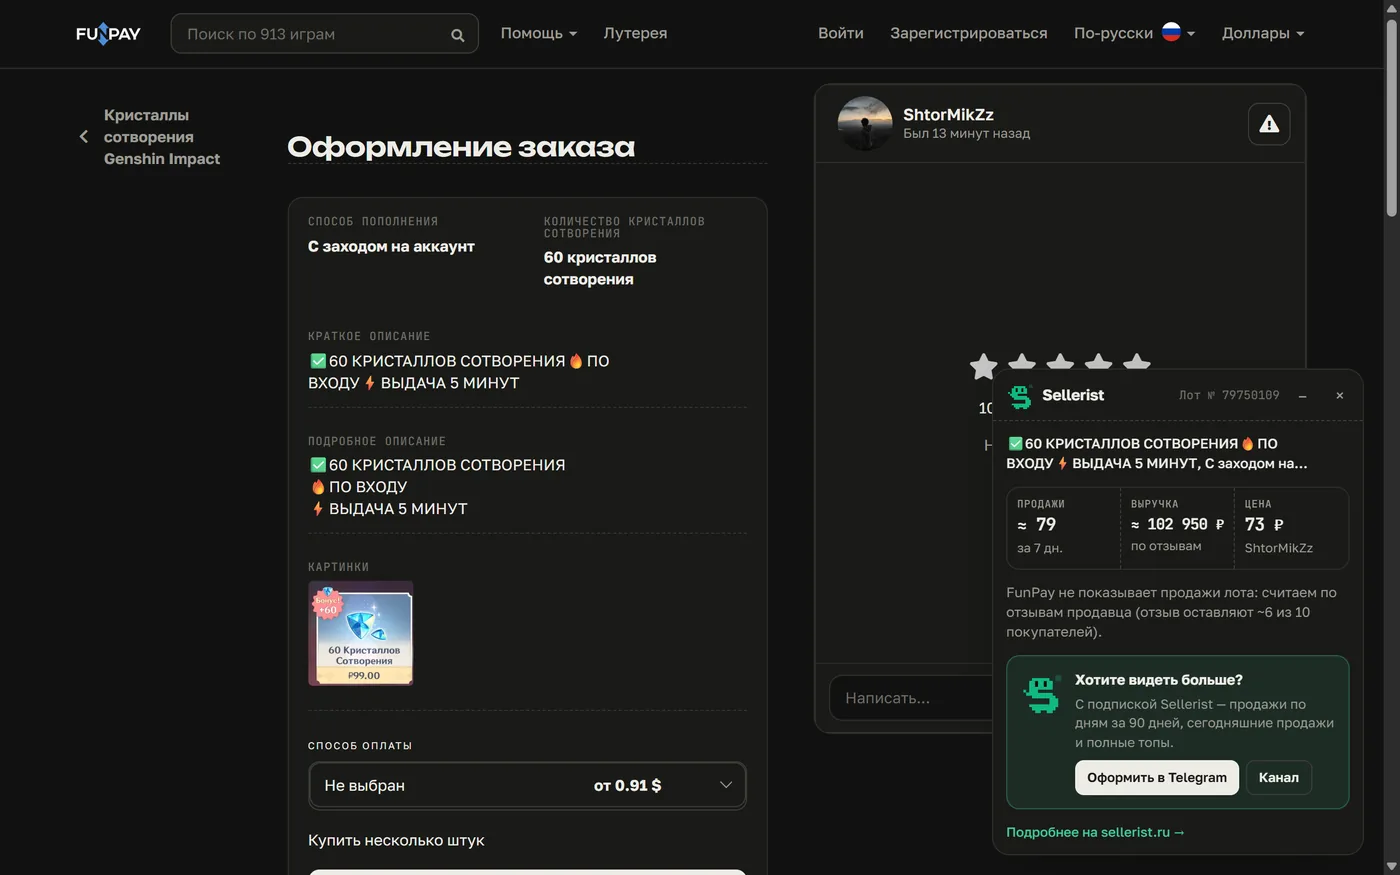
Task: Minimize the Sellerist popup panel
Action: coord(1302,396)
